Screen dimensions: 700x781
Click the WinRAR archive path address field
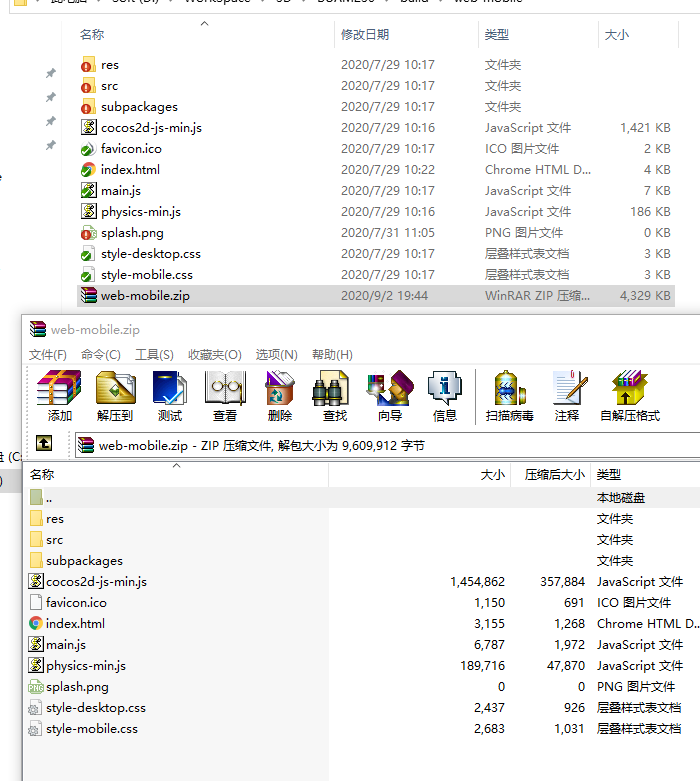(388, 445)
